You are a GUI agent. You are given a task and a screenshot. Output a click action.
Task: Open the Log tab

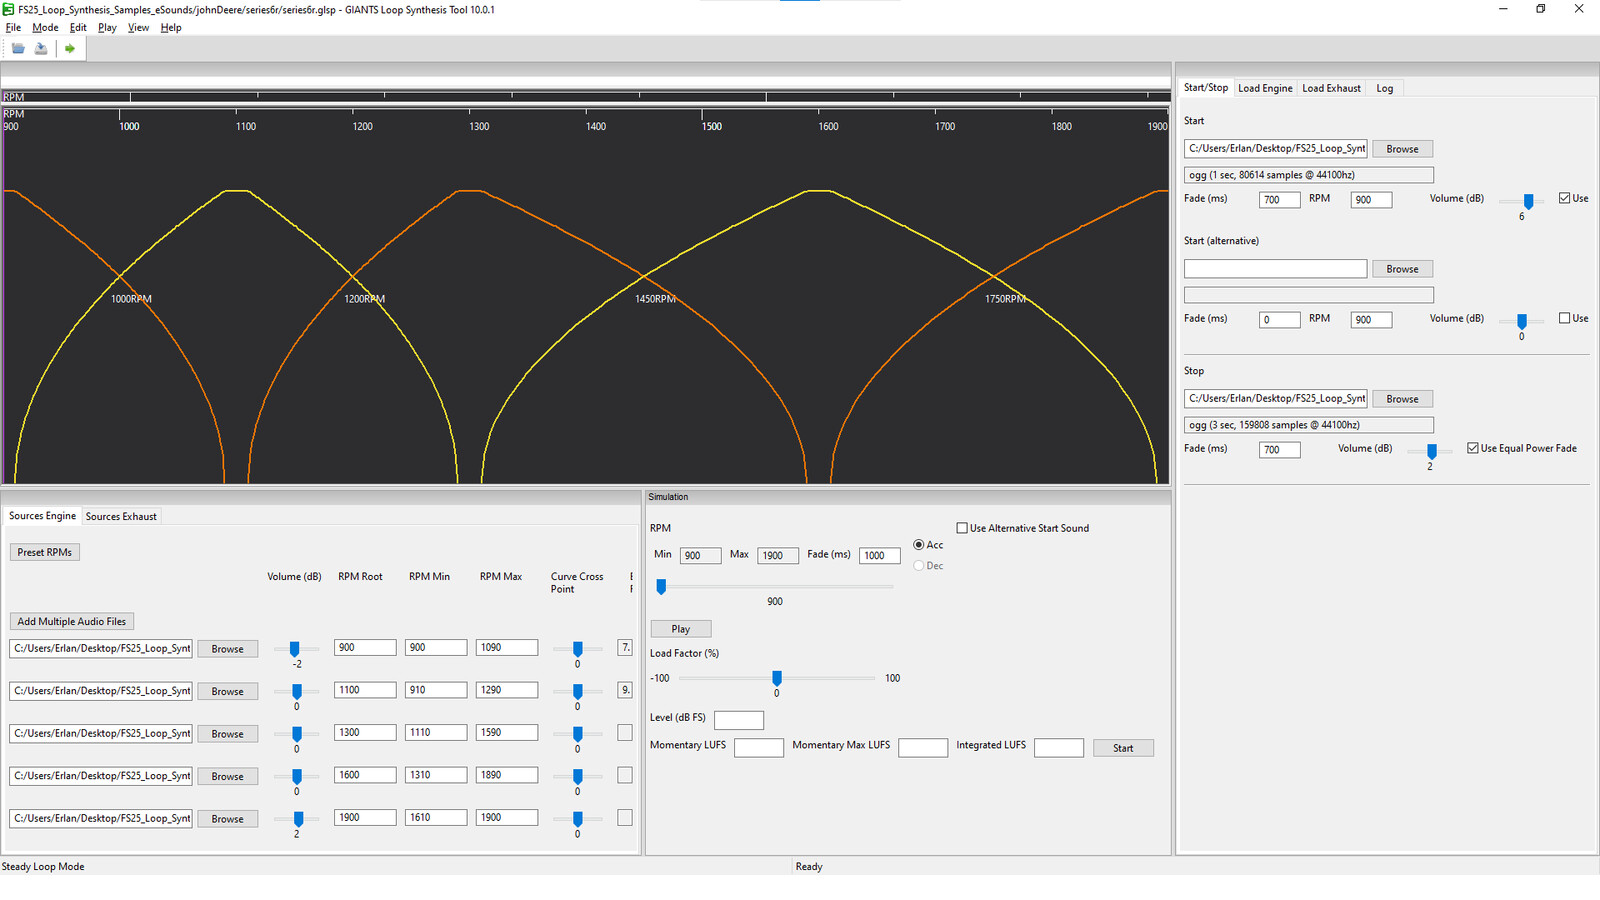pyautogui.click(x=1385, y=88)
